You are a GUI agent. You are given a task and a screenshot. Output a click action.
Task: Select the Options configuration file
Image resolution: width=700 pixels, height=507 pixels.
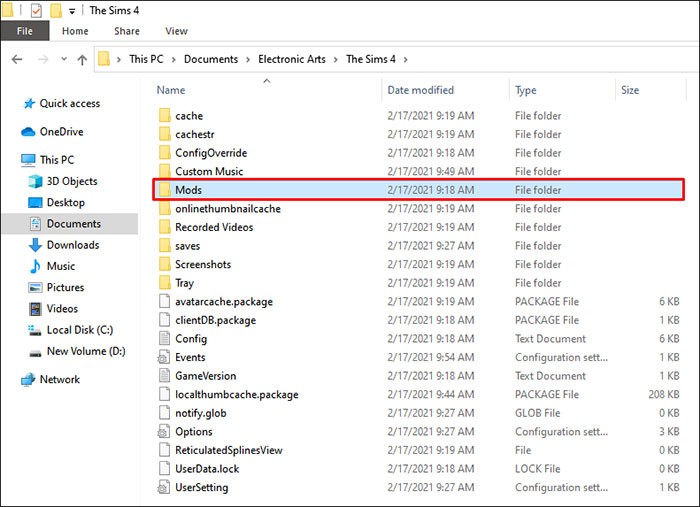[193, 432]
